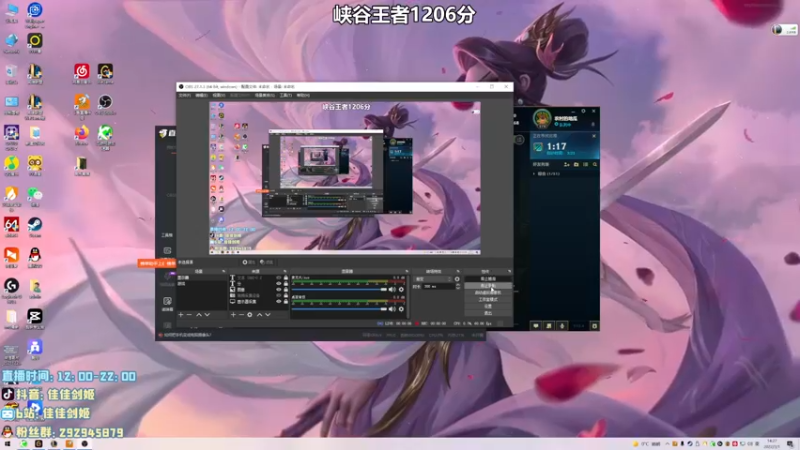Click the 停止录制 button in OBS controls

pyautogui.click(x=488, y=285)
